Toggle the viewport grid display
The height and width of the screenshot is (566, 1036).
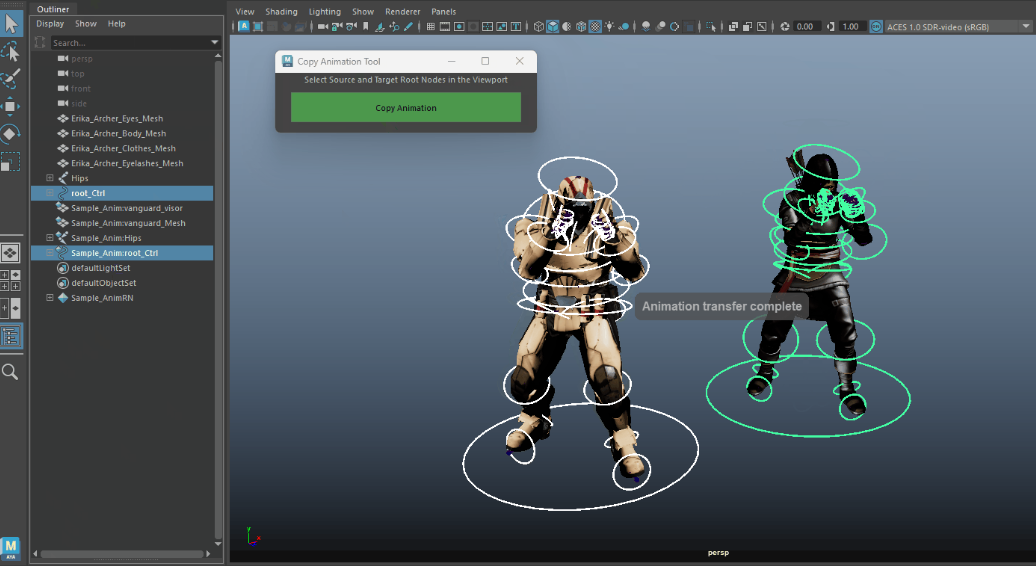[431, 26]
